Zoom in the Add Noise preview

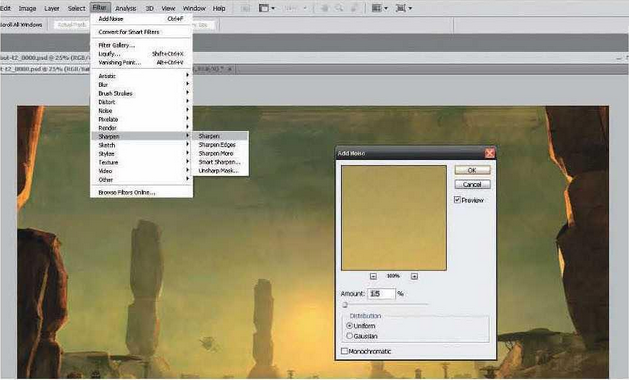coord(414,276)
